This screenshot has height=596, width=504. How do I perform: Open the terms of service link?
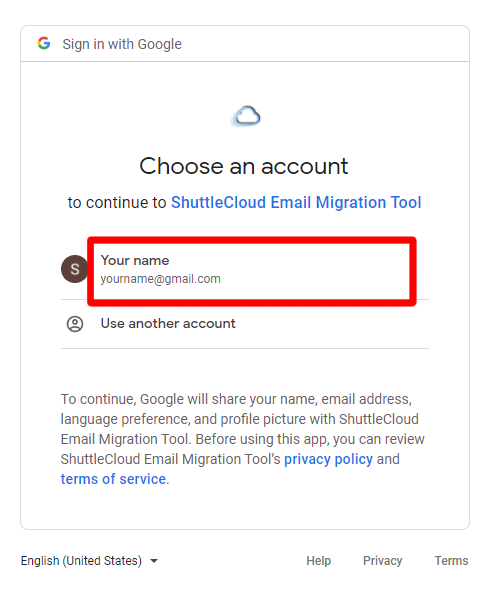coord(113,479)
